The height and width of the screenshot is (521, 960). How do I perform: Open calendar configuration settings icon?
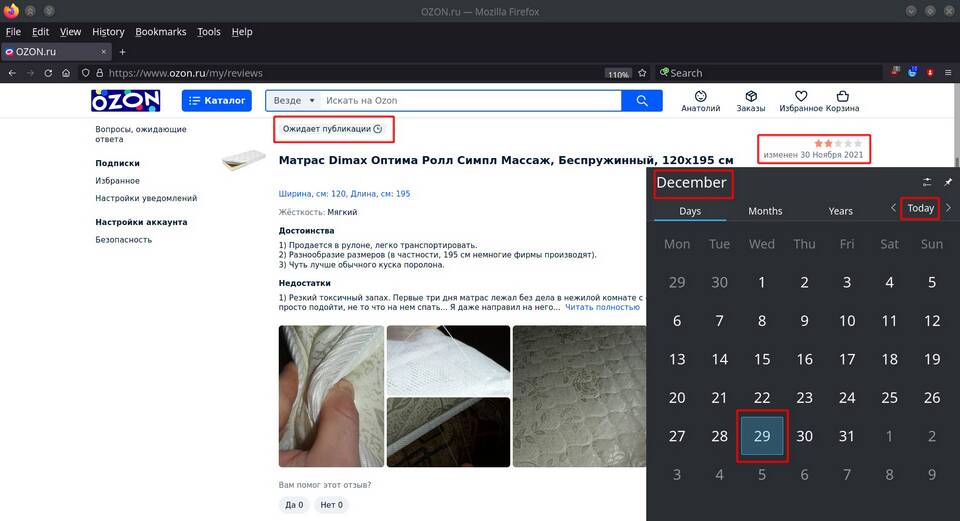click(x=927, y=182)
